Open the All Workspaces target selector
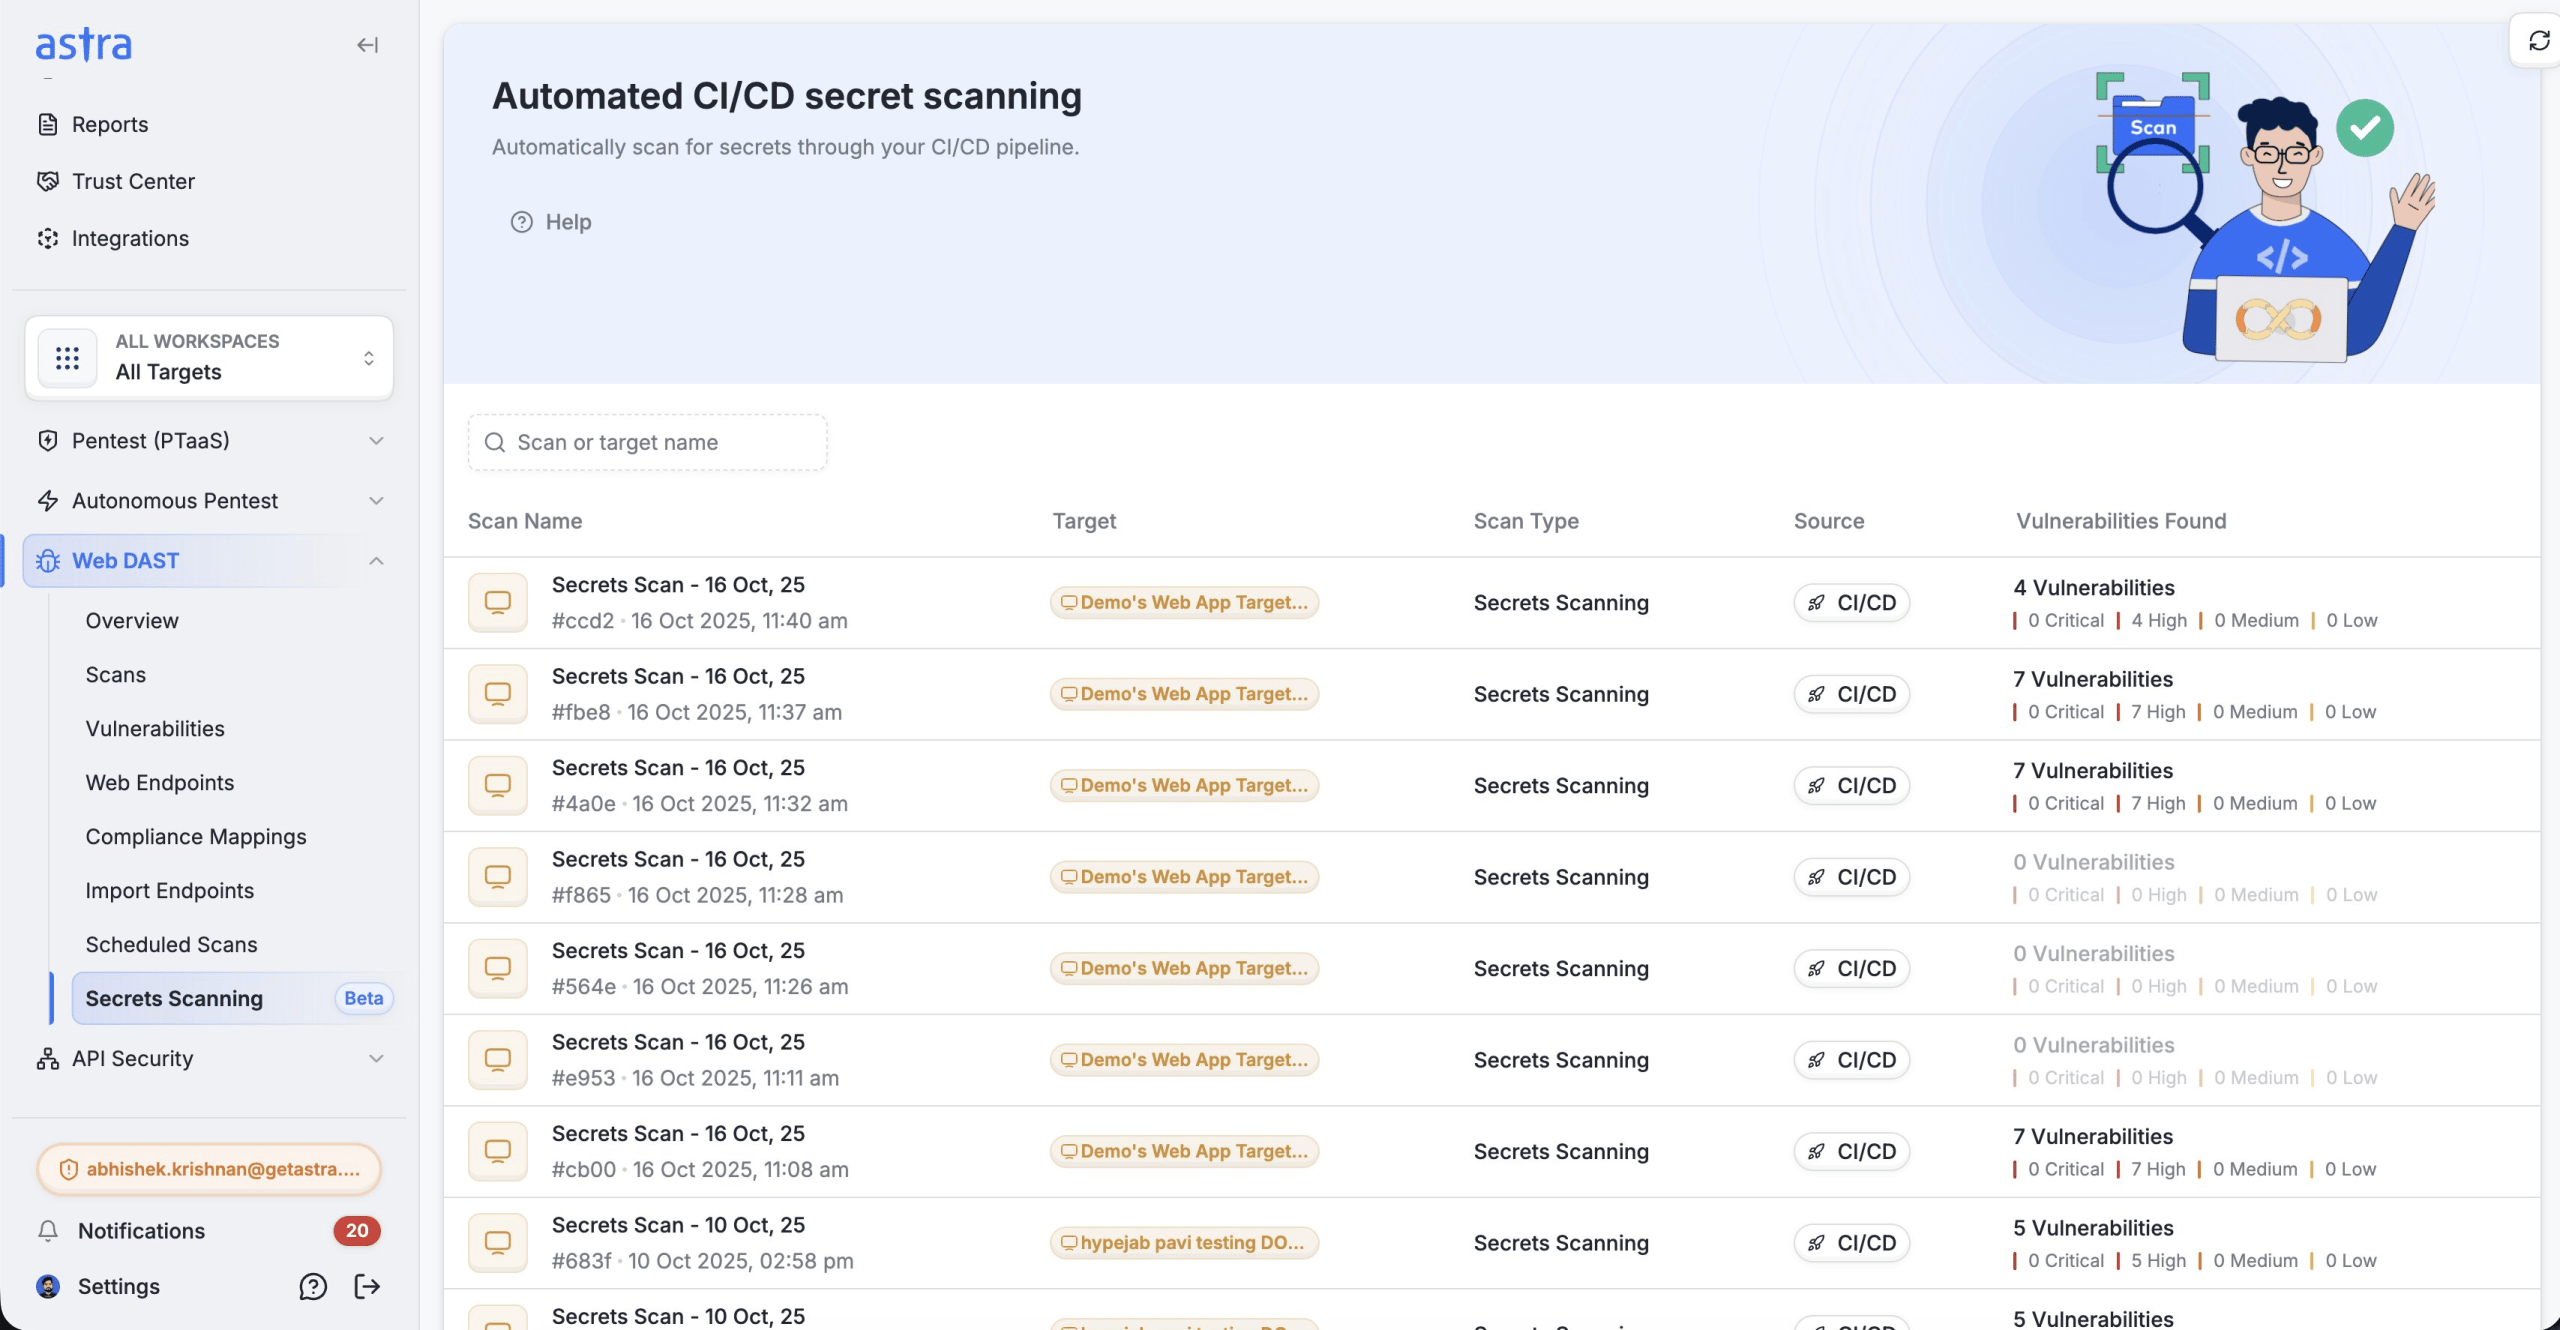Image resolution: width=2560 pixels, height=1330 pixels. pyautogui.click(x=209, y=358)
